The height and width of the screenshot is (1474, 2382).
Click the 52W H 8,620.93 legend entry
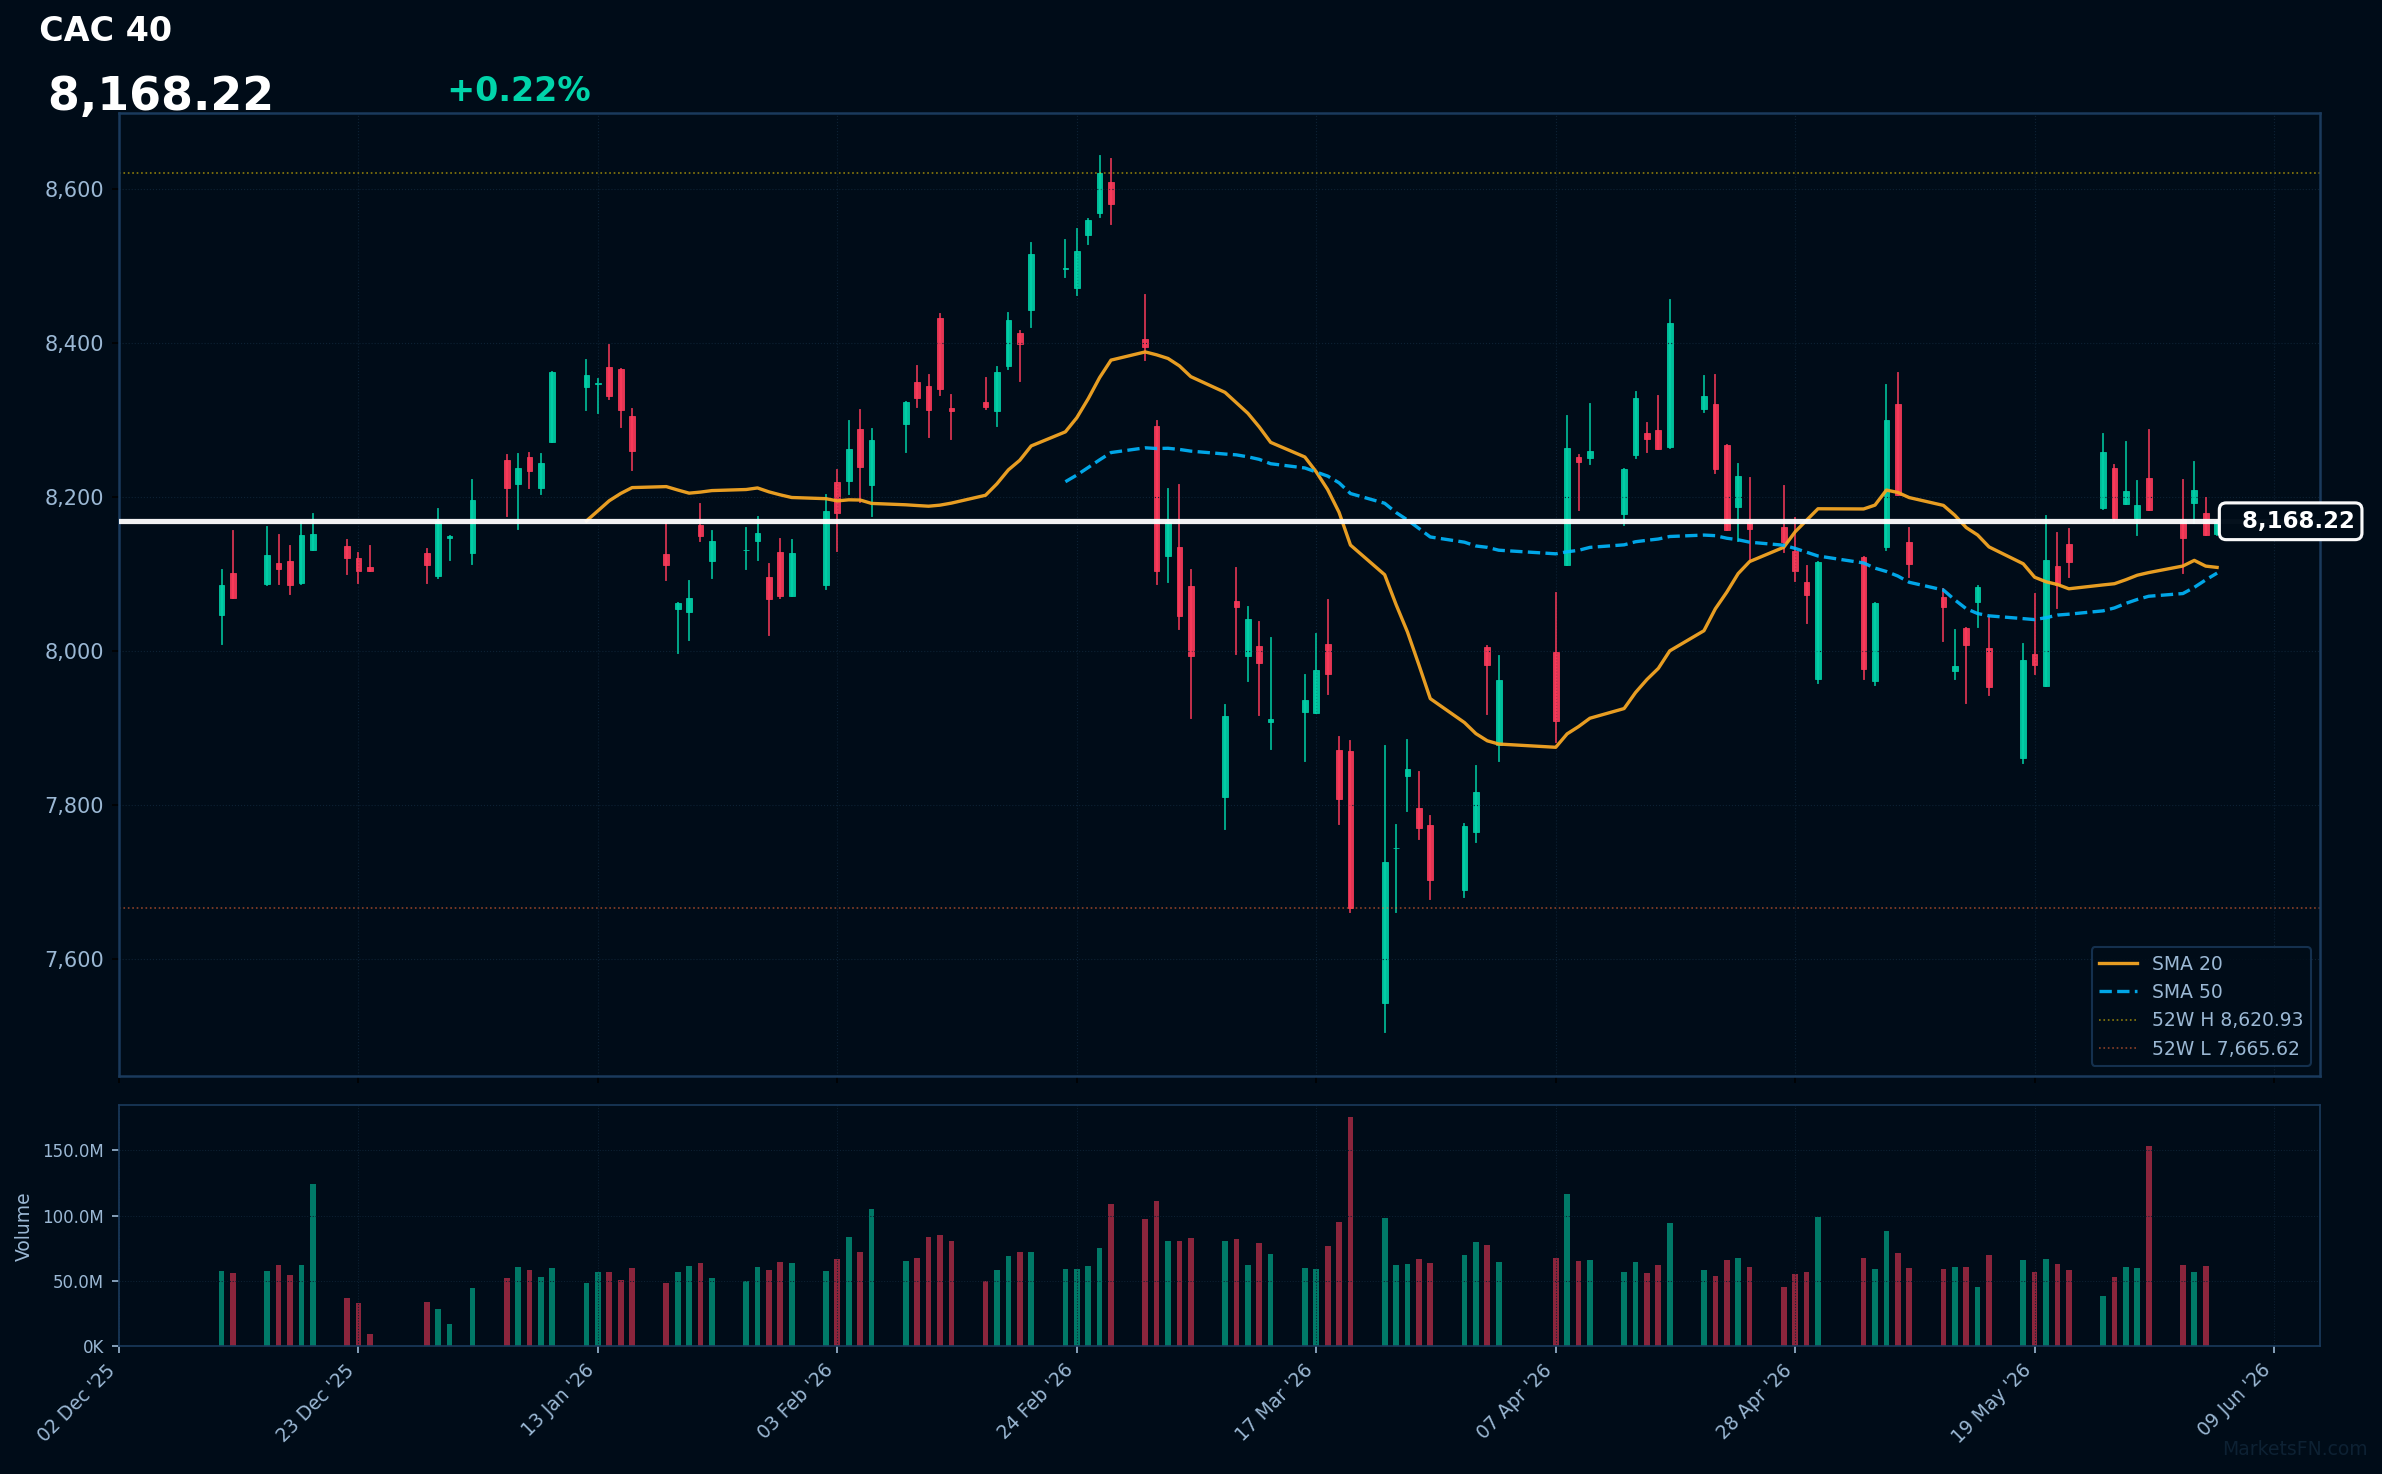2200,1020
